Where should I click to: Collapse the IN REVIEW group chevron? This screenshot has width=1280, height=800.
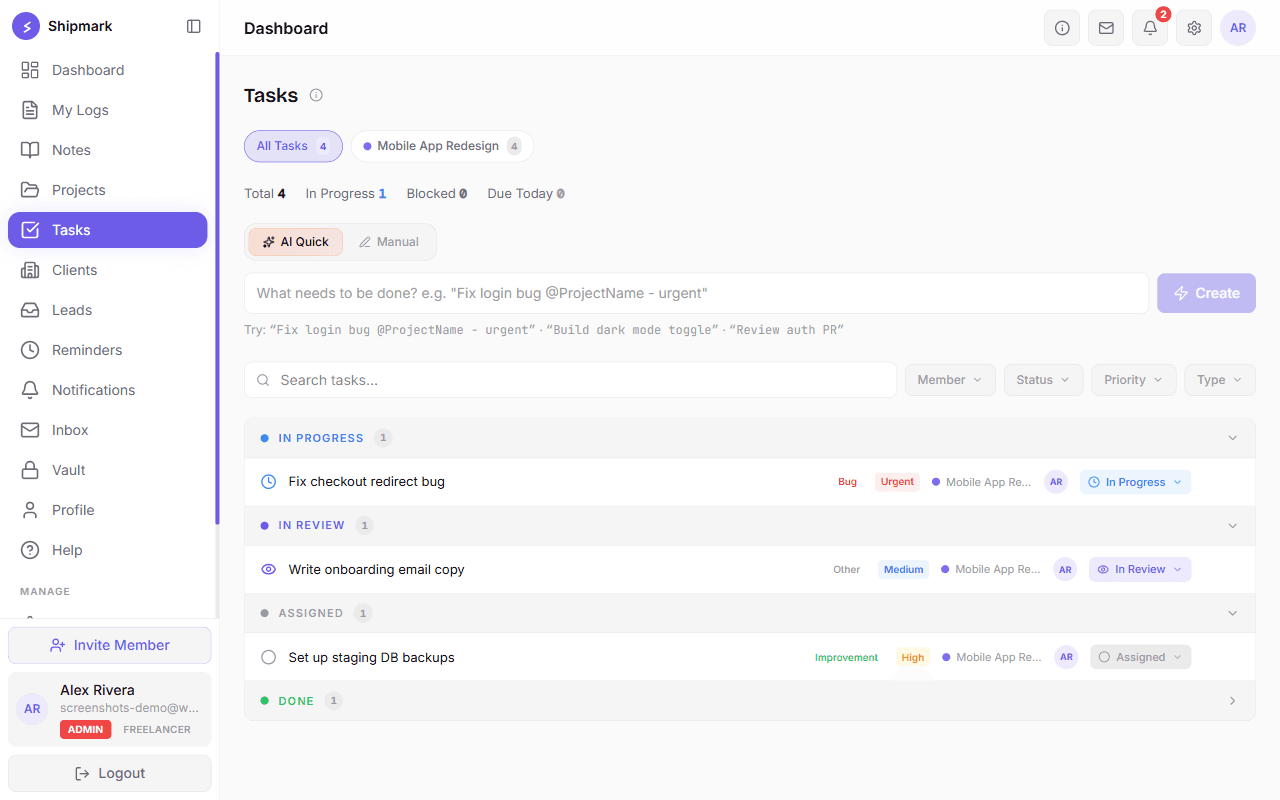click(x=1233, y=525)
